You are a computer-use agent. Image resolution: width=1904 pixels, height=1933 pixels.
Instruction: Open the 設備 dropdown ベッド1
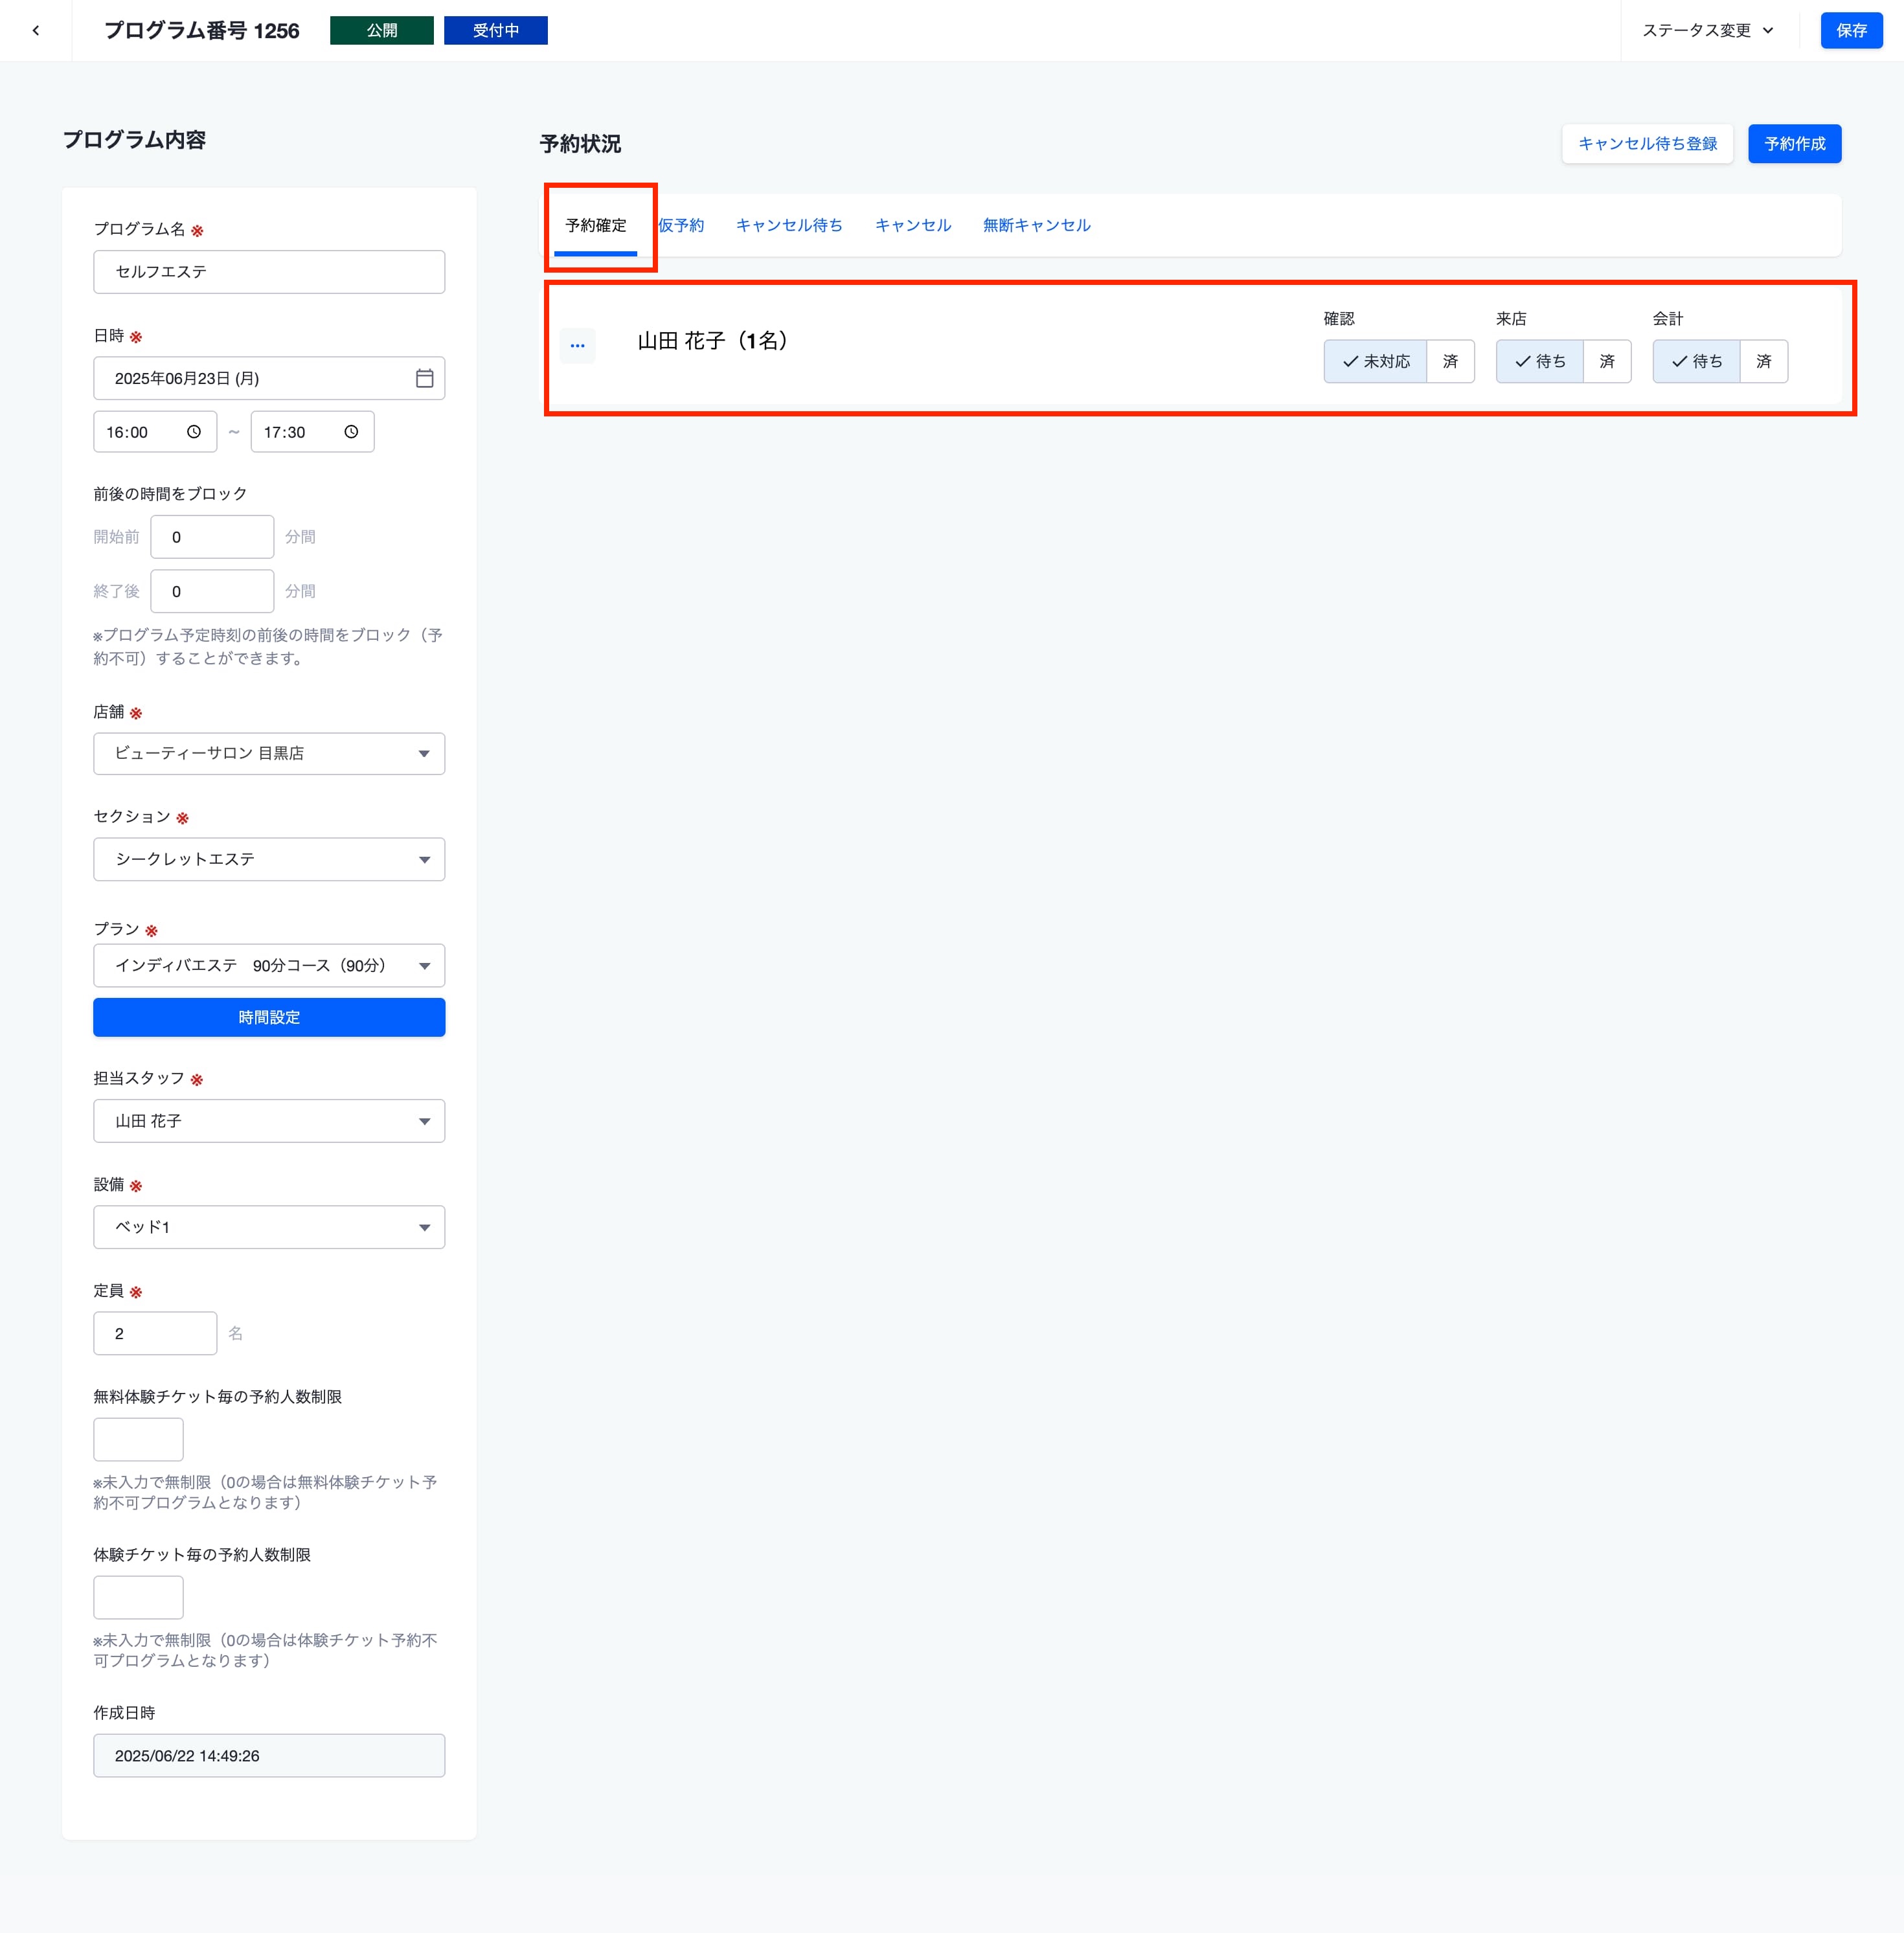(x=269, y=1227)
